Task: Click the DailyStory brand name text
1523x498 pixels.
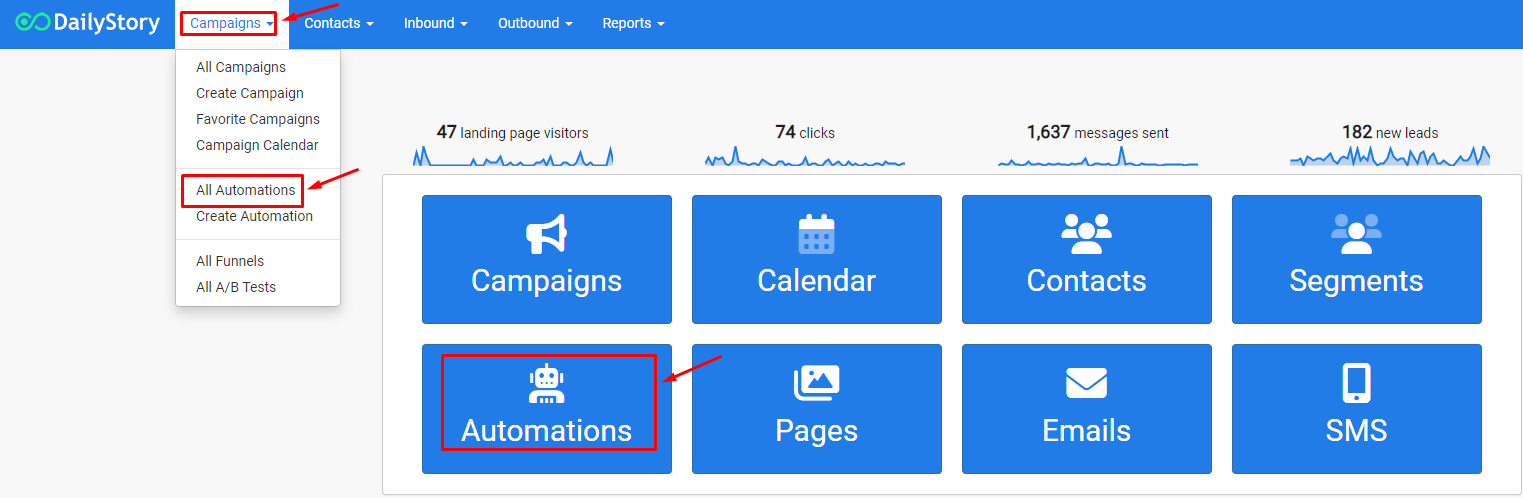Action: 108,22
